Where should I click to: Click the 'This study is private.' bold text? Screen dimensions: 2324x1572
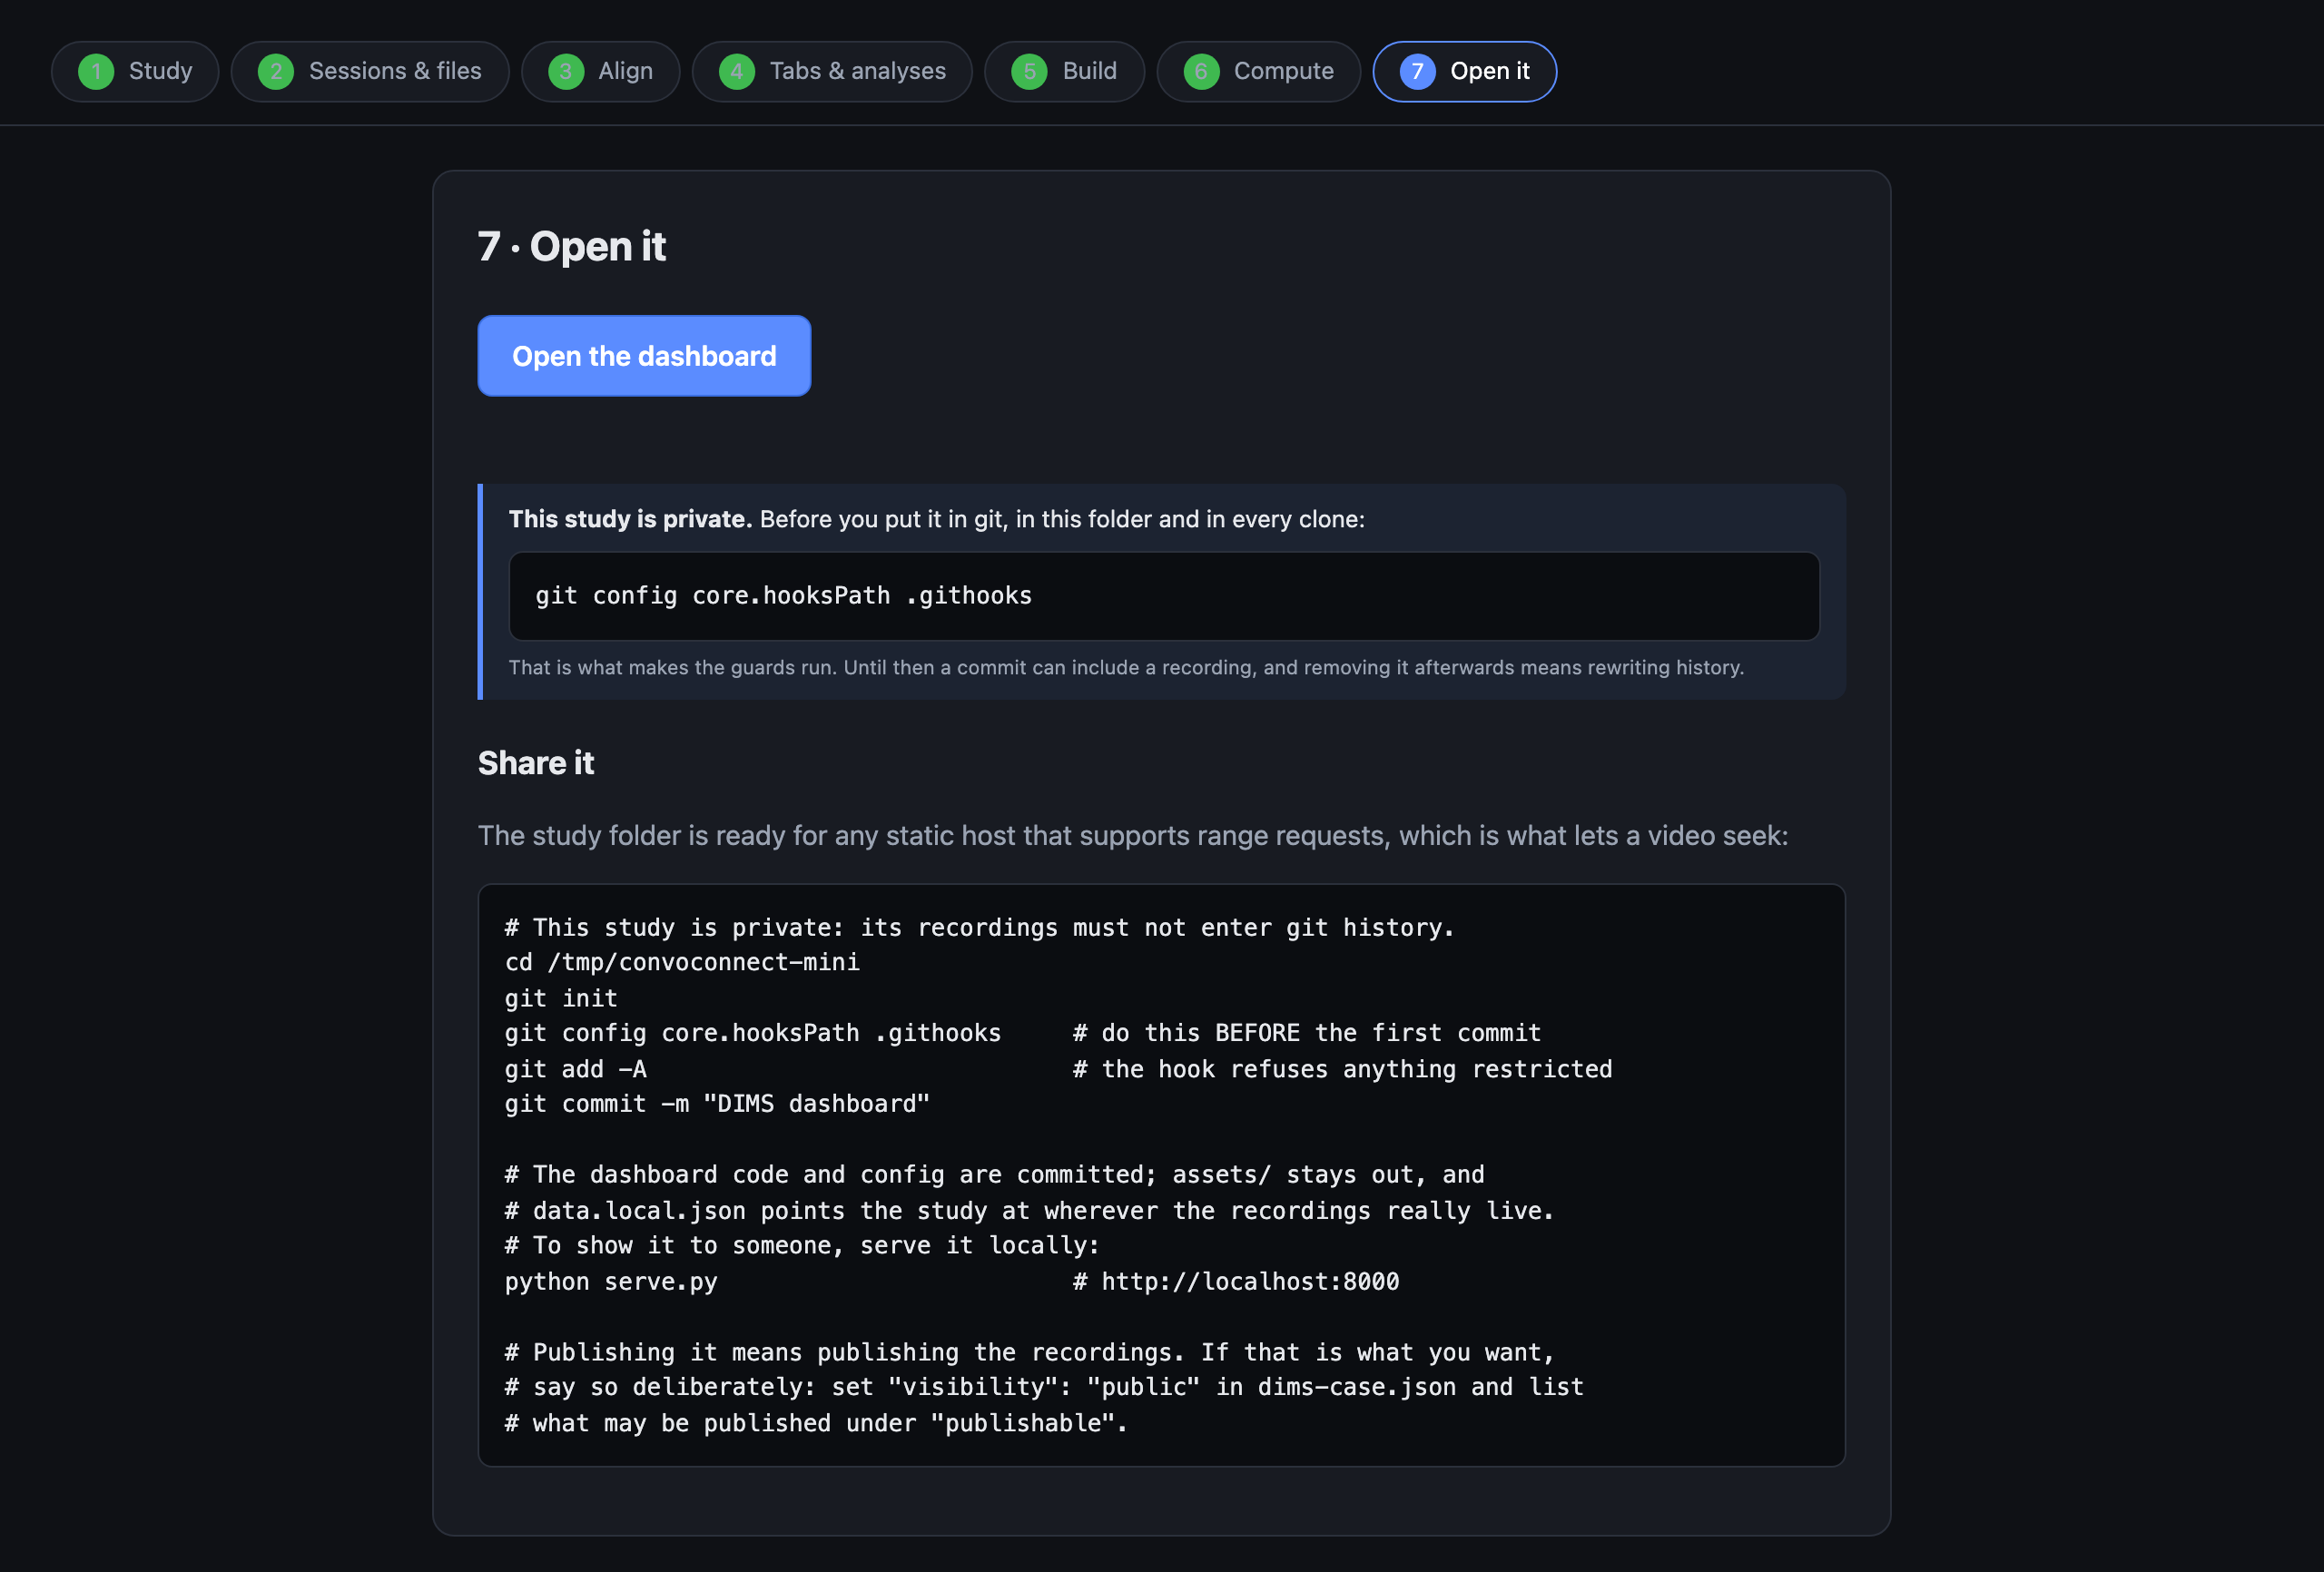tap(630, 519)
